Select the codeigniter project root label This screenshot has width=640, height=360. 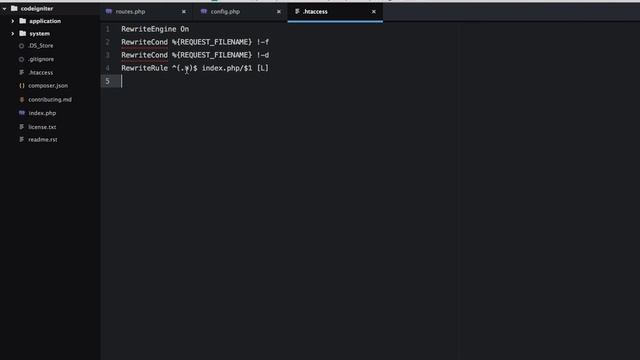click(37, 9)
